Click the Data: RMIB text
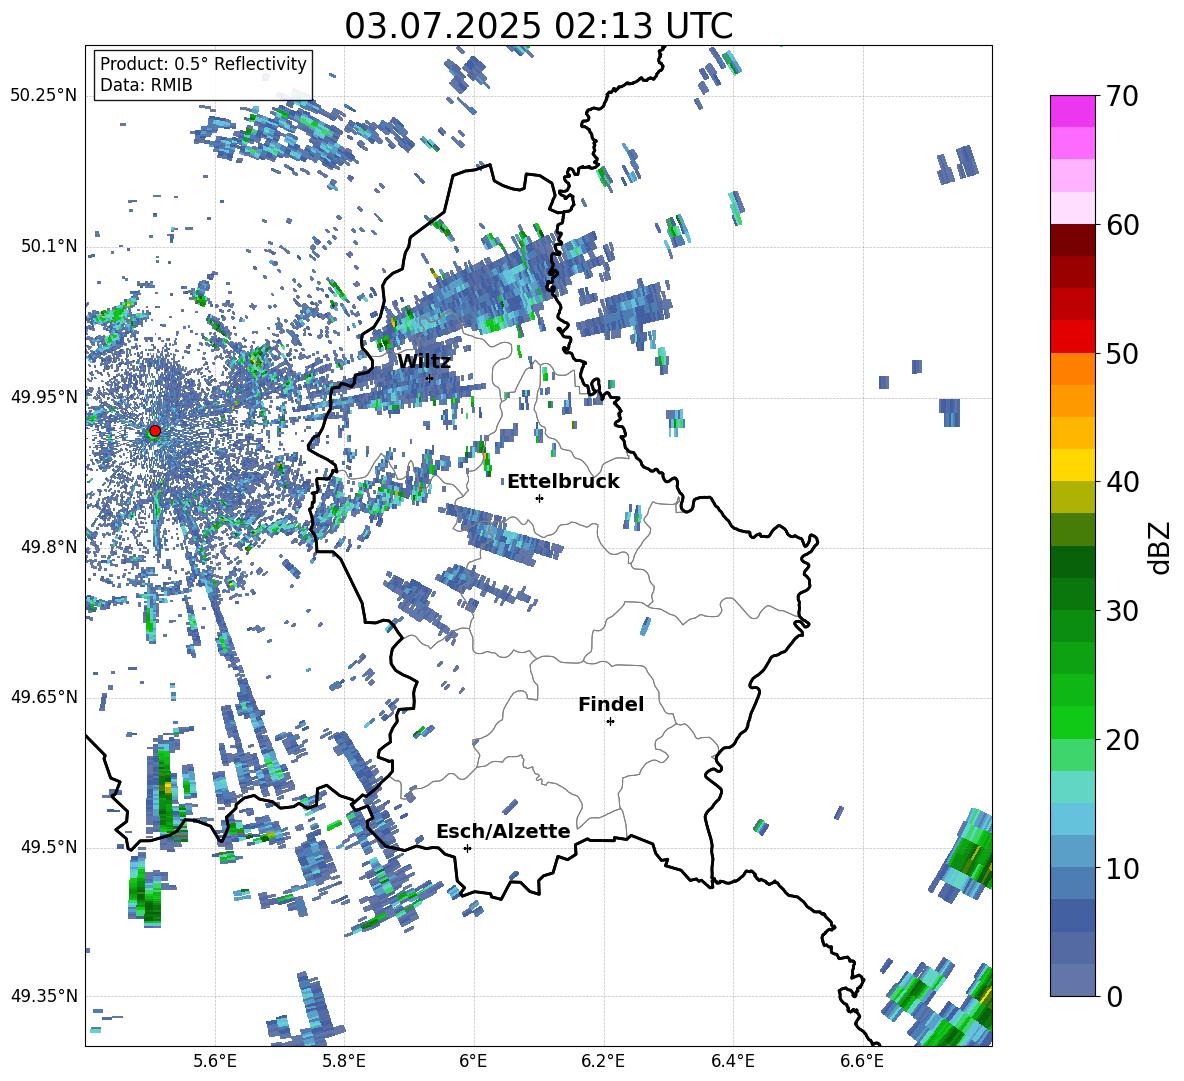The image size is (1184, 1081). [146, 85]
